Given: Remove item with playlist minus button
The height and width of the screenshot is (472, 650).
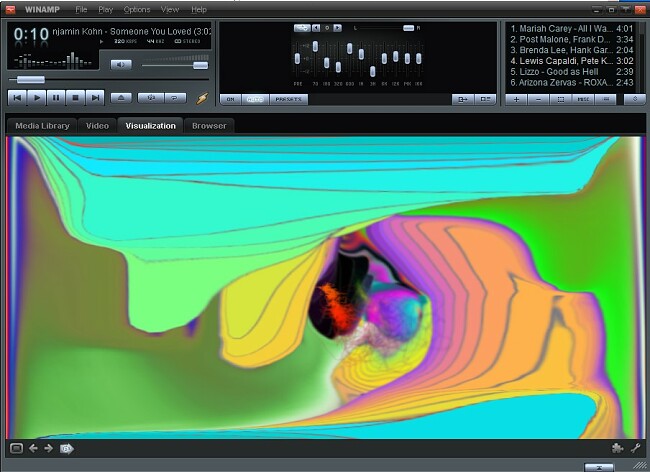Looking at the screenshot, I should click(538, 99).
